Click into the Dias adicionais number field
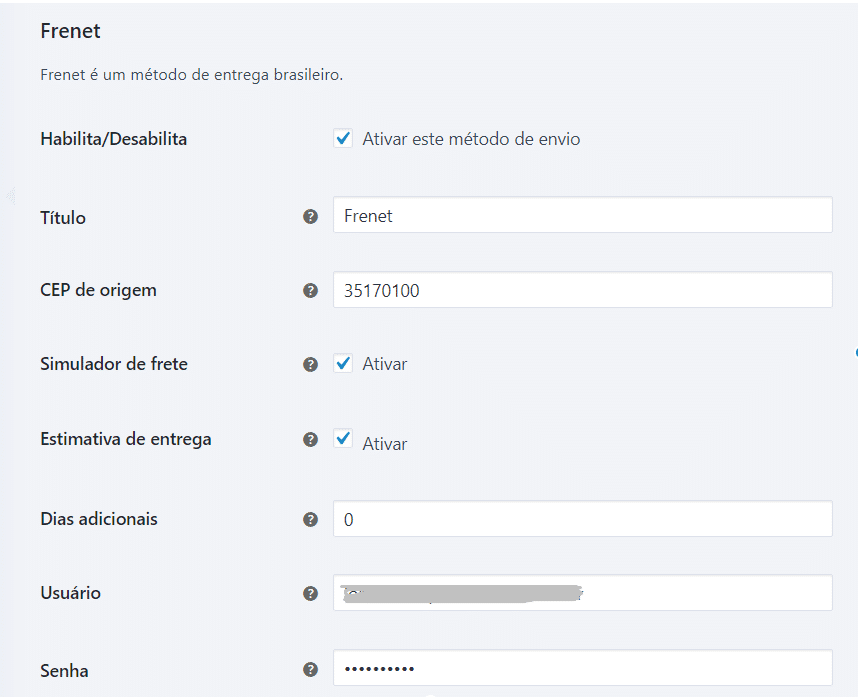The height and width of the screenshot is (697, 858). pos(582,519)
